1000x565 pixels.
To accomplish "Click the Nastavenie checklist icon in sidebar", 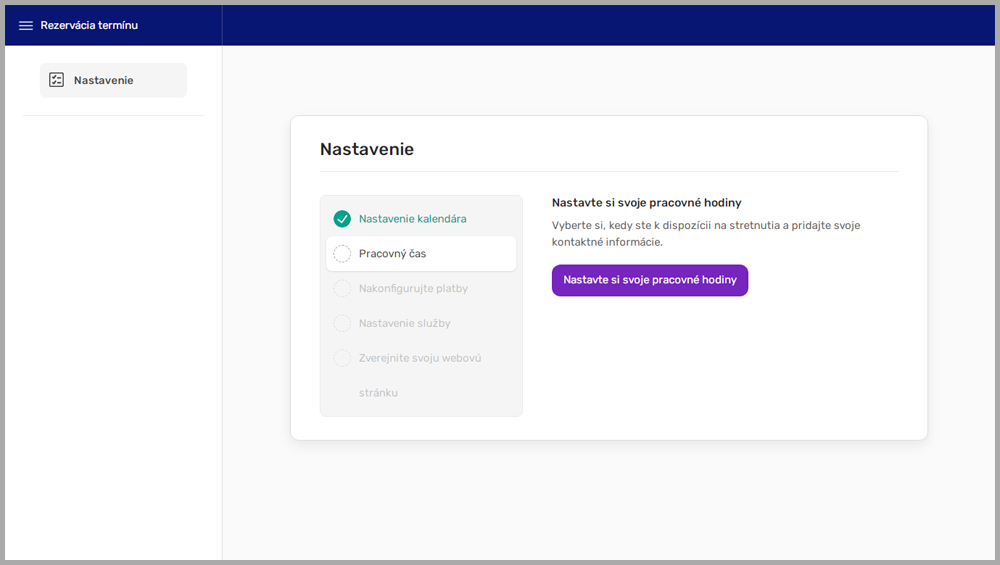I will (x=57, y=80).
